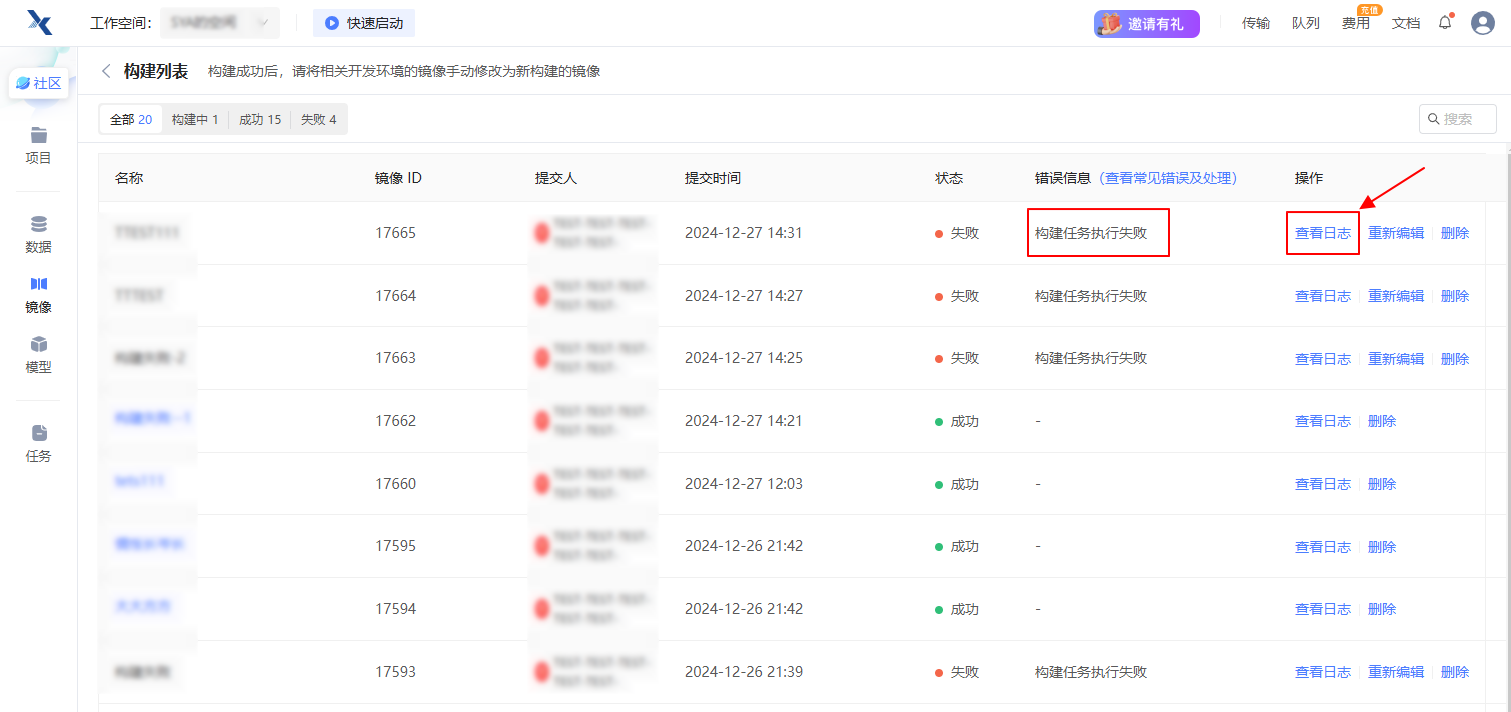The width and height of the screenshot is (1511, 712).
Task: Switch to the 失败 4 filter tab
Action: (318, 119)
